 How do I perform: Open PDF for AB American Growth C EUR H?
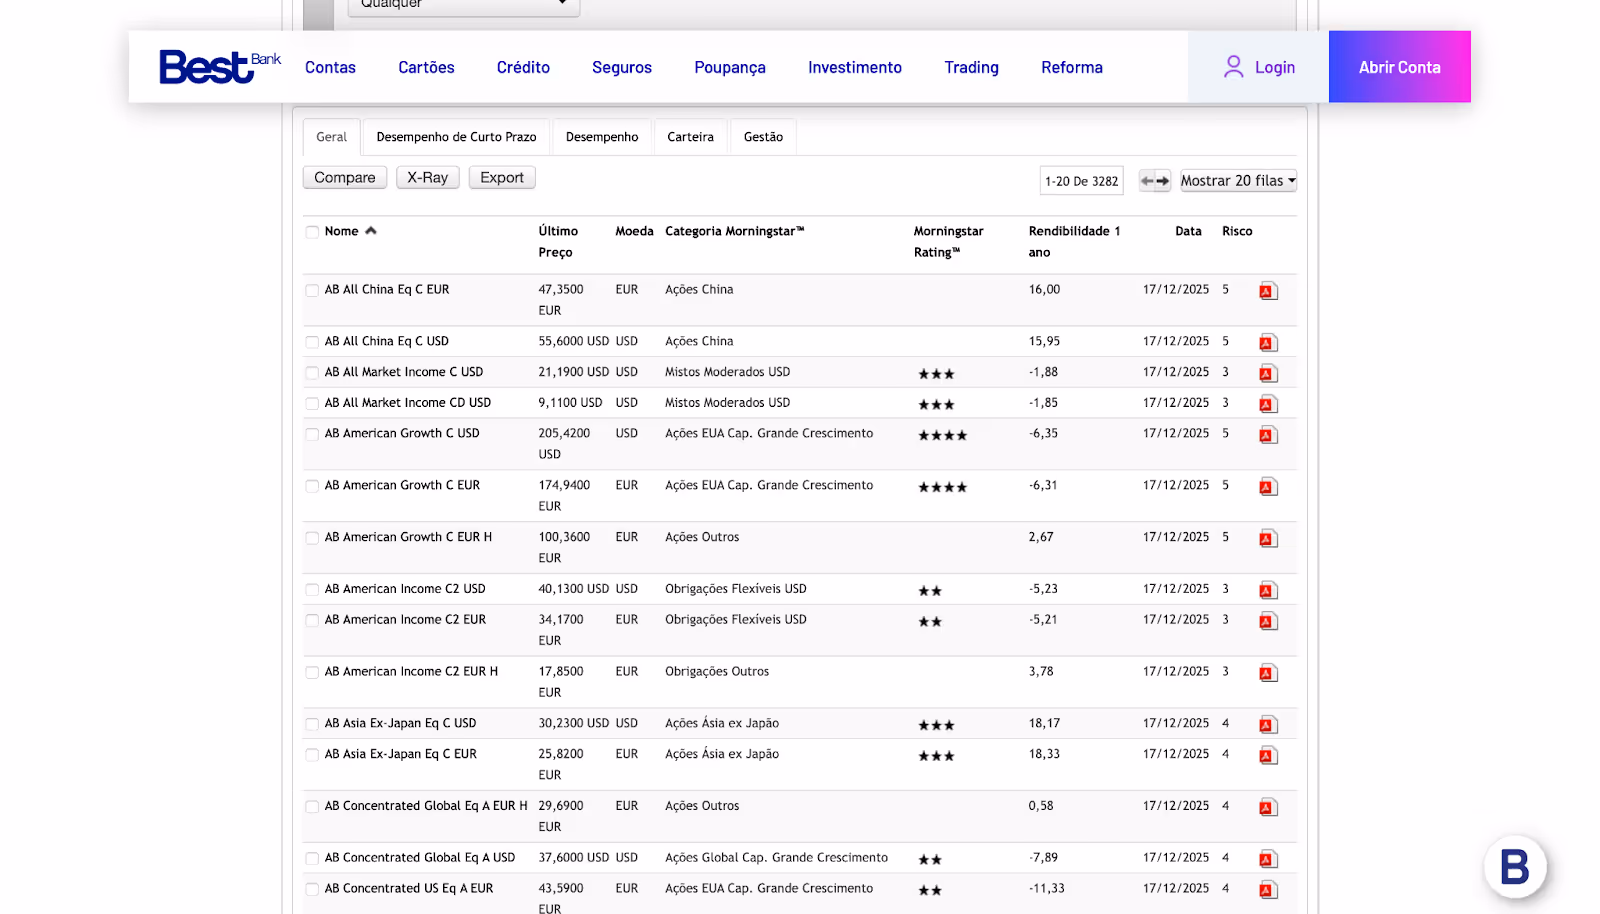tap(1268, 539)
